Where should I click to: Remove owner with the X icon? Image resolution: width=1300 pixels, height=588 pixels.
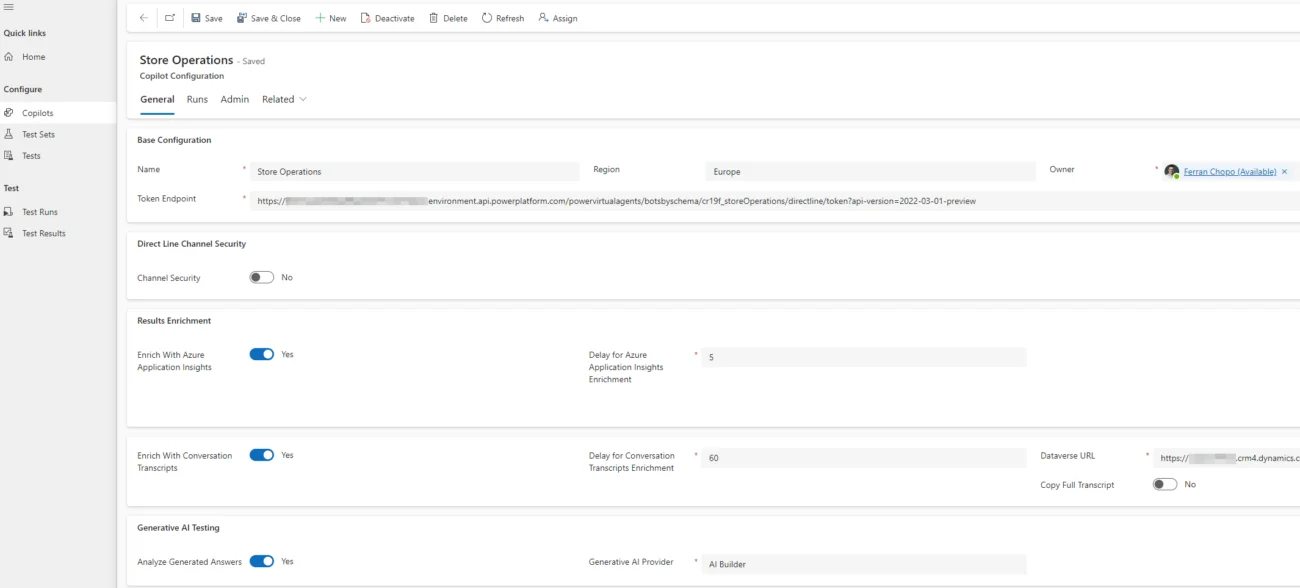point(1285,172)
